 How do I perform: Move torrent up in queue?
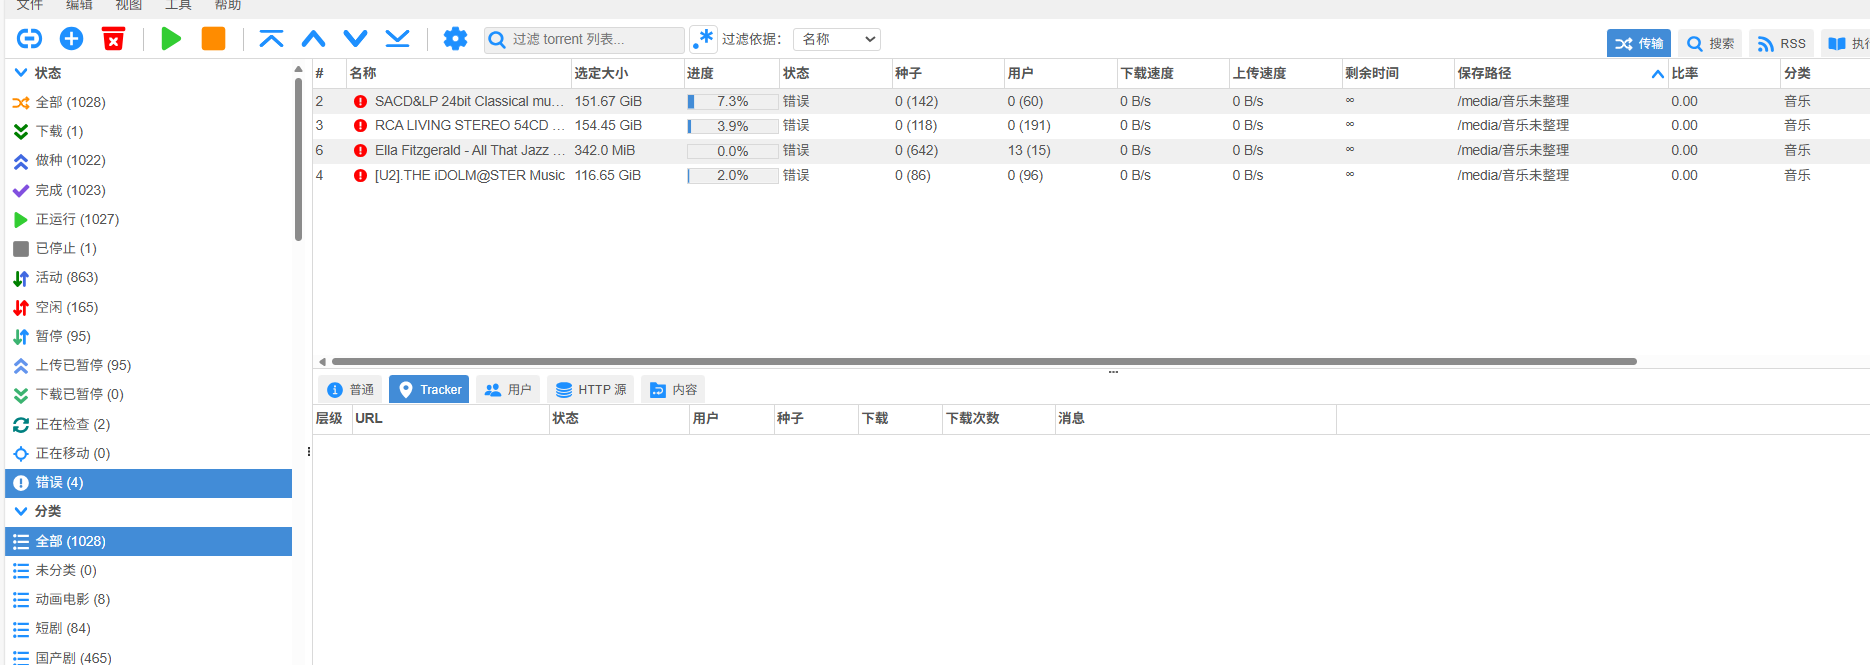click(313, 39)
